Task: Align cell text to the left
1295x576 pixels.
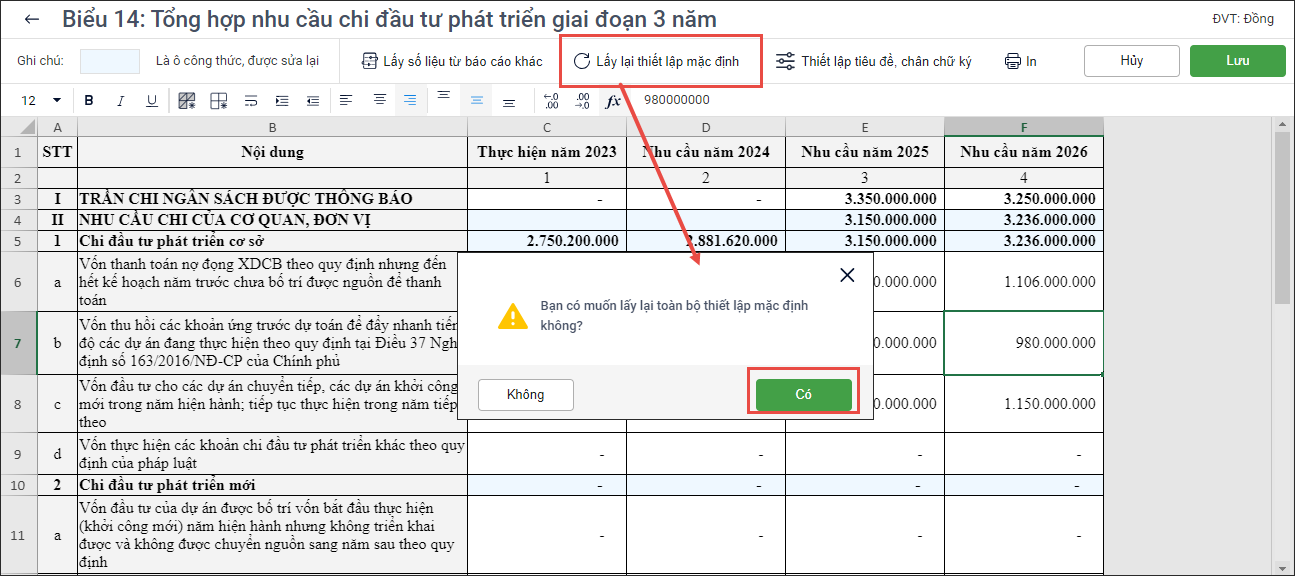Action: (x=346, y=100)
